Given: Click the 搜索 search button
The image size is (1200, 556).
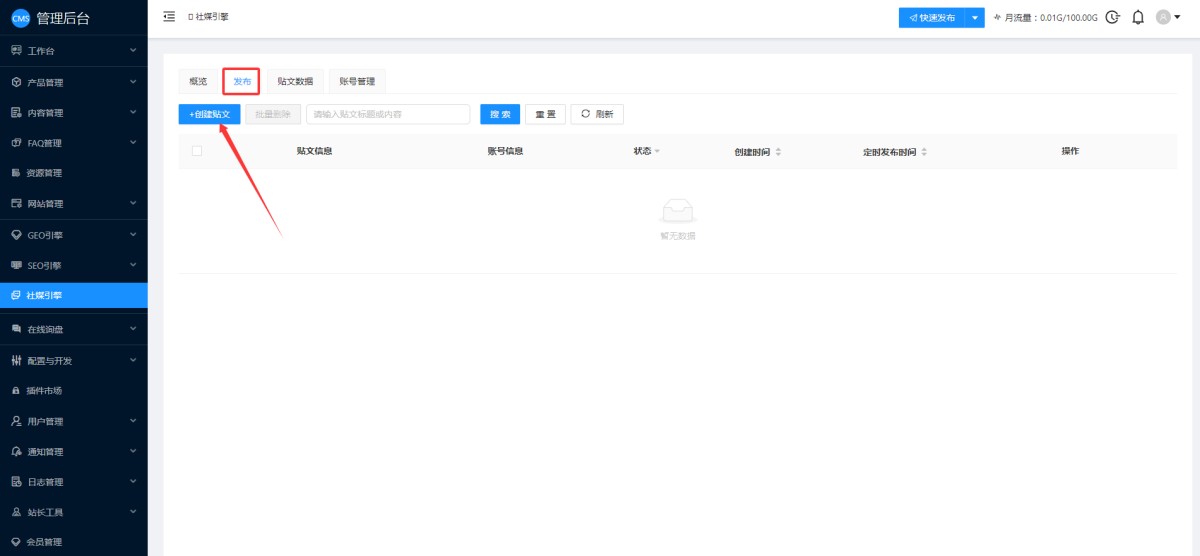Looking at the screenshot, I should [x=500, y=114].
